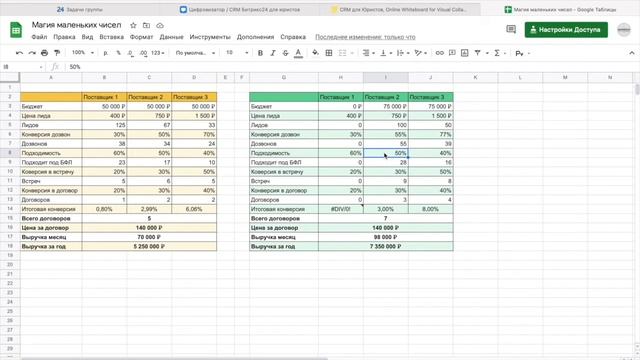Open the Файл menu
This screenshot has width=640, height=360.
point(39,37)
